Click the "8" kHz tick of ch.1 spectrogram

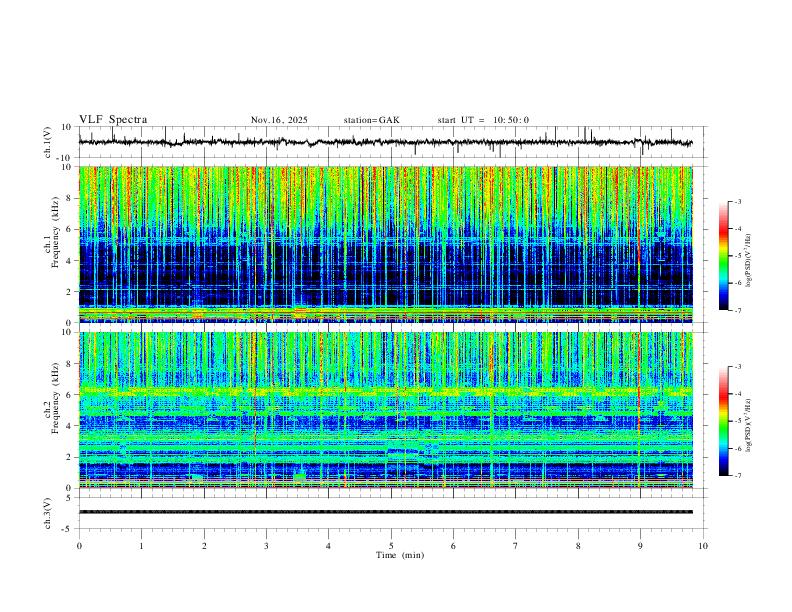click(x=70, y=198)
